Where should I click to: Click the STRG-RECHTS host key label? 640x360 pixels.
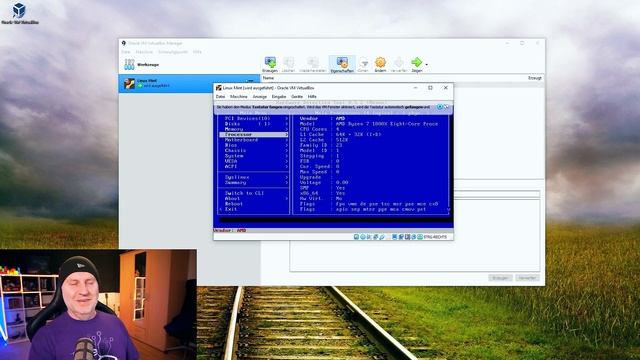435,237
